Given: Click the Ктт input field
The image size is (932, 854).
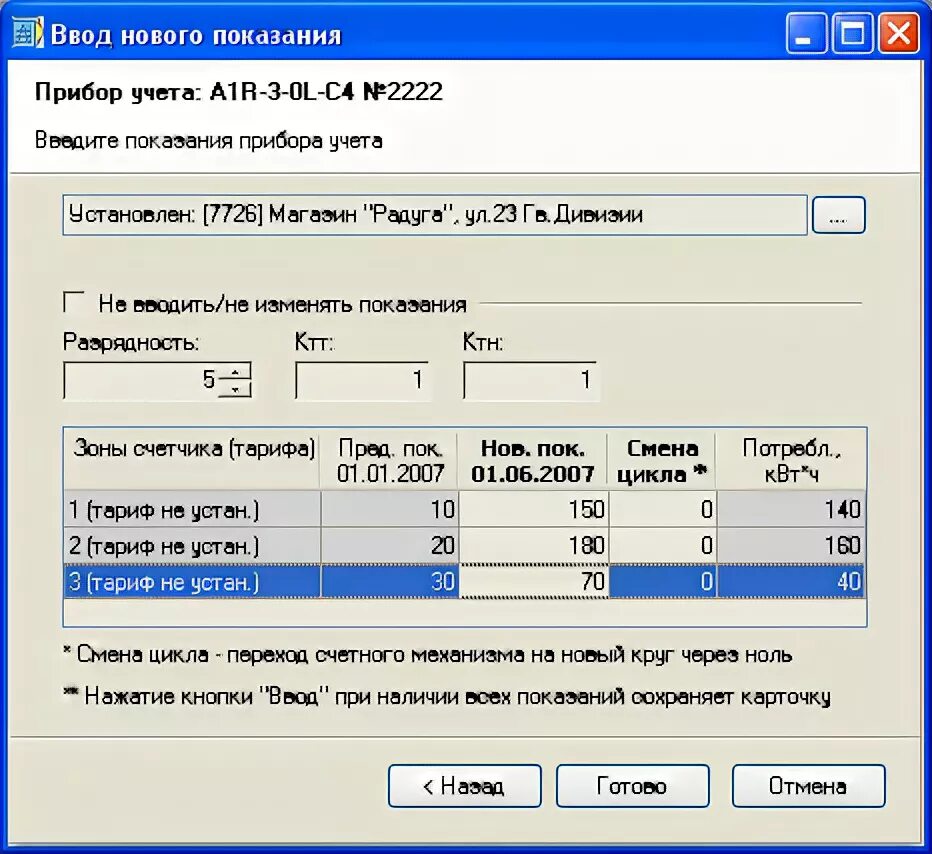Looking at the screenshot, I should click(x=361, y=380).
